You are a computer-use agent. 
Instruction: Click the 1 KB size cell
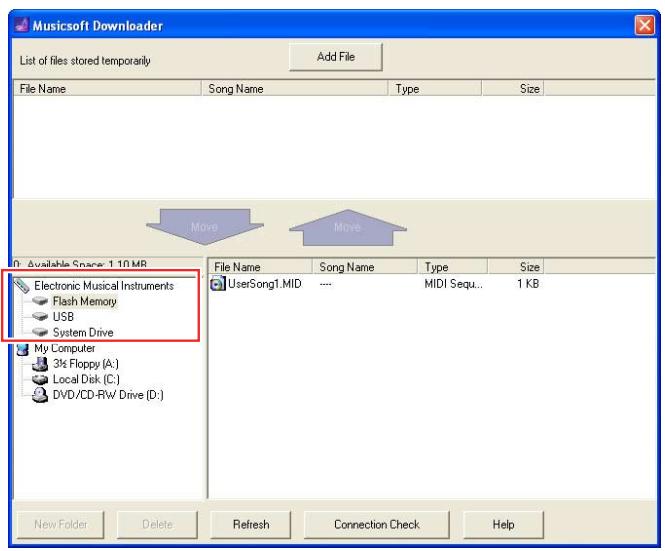(x=528, y=284)
